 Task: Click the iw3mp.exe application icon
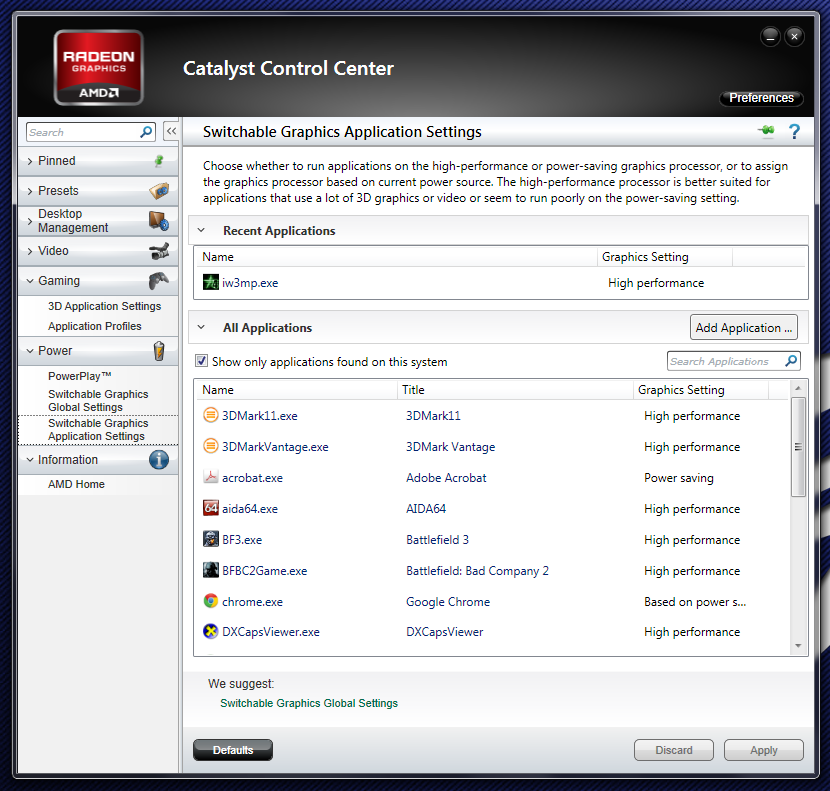211,282
